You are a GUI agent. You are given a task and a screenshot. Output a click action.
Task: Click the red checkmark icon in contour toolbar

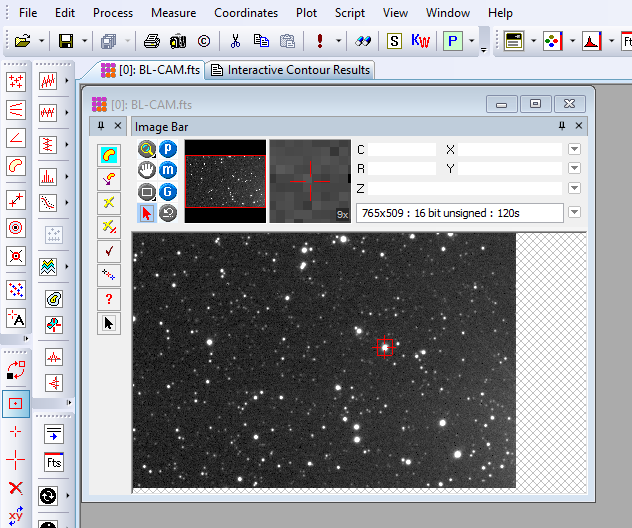point(109,251)
